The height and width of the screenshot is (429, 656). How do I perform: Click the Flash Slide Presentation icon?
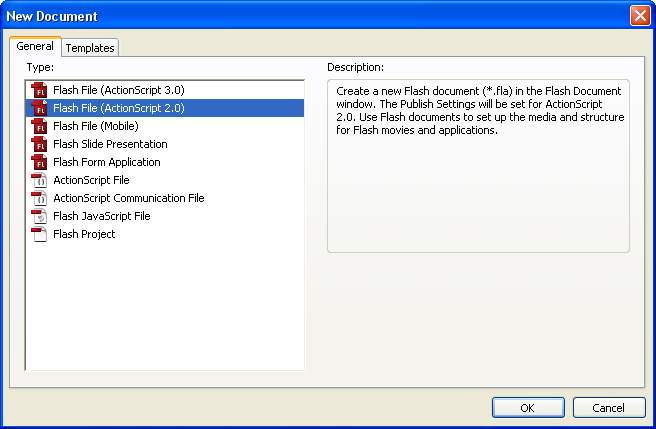40,144
